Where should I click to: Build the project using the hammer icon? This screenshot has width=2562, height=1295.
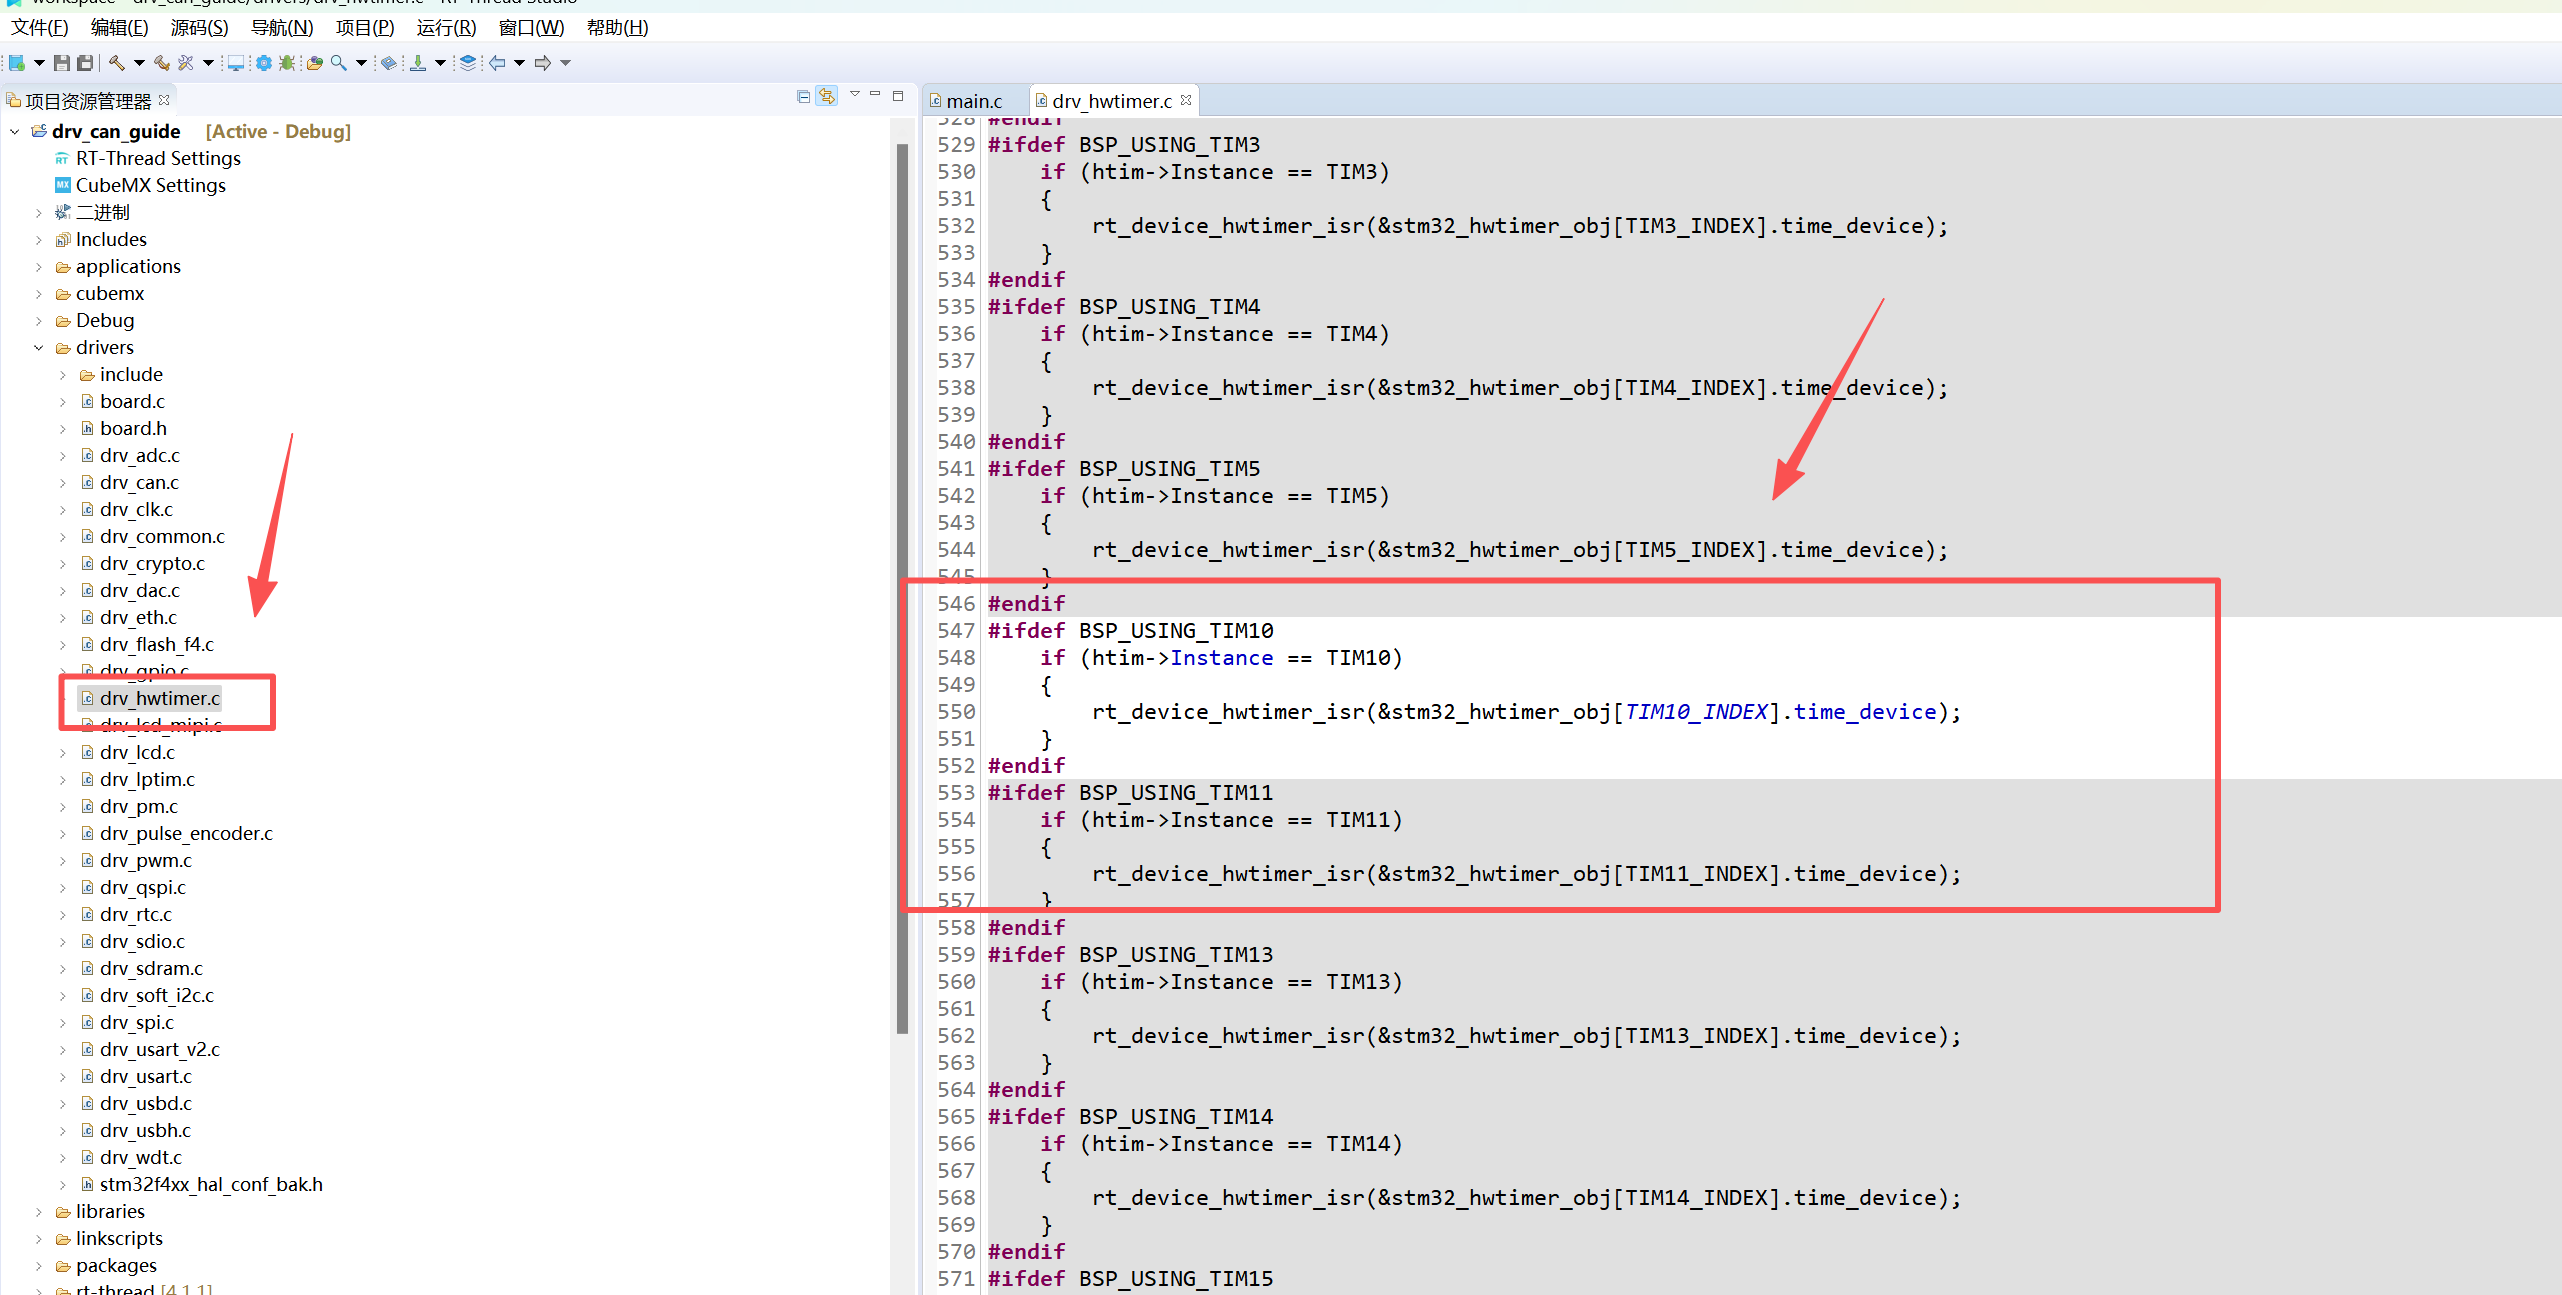(116, 62)
